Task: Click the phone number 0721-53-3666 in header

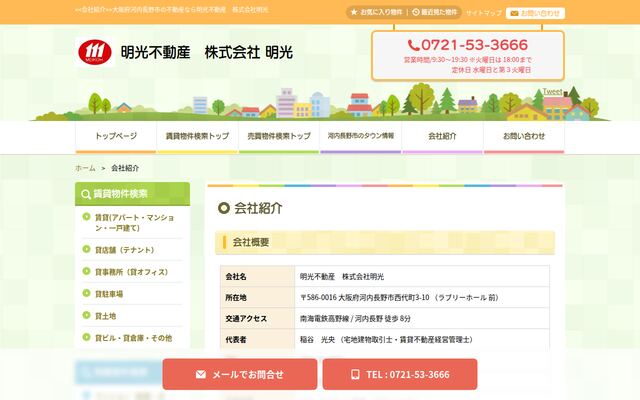Action: coord(474,45)
